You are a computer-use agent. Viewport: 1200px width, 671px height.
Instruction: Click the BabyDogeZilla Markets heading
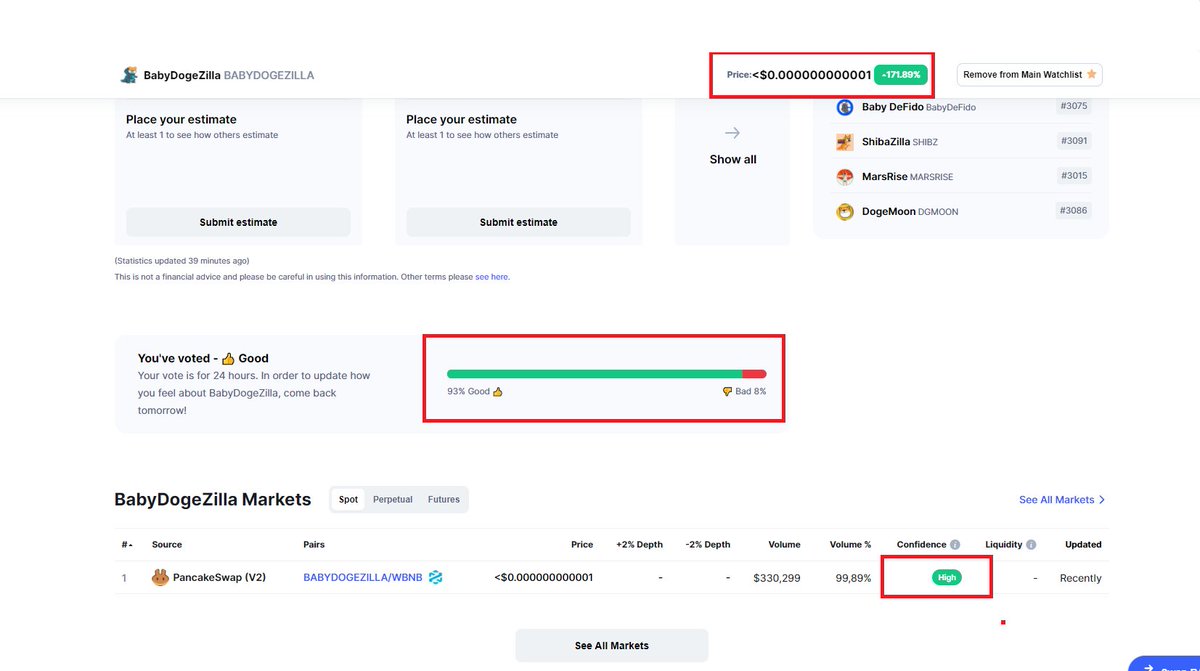[x=213, y=499]
